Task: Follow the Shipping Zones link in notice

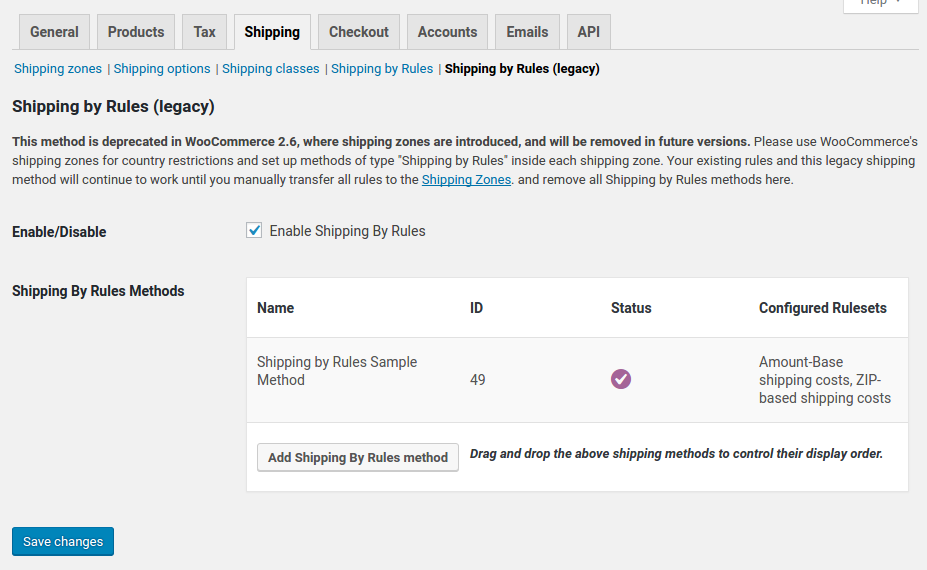Action: [x=466, y=180]
